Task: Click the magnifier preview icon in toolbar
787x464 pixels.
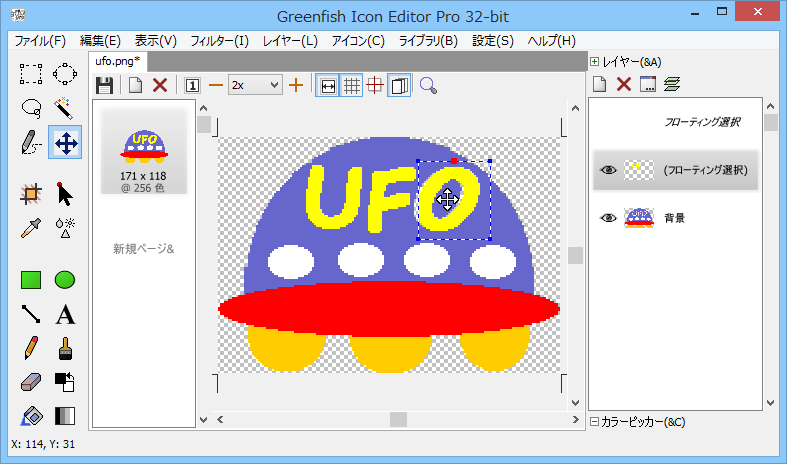Action: (429, 85)
